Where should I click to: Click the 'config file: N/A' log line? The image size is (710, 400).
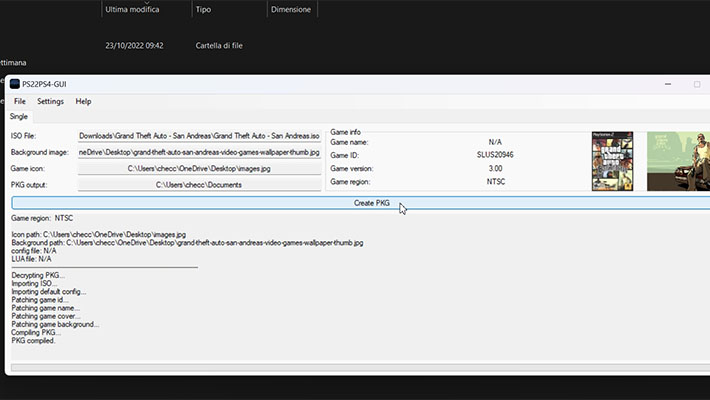[34, 251]
